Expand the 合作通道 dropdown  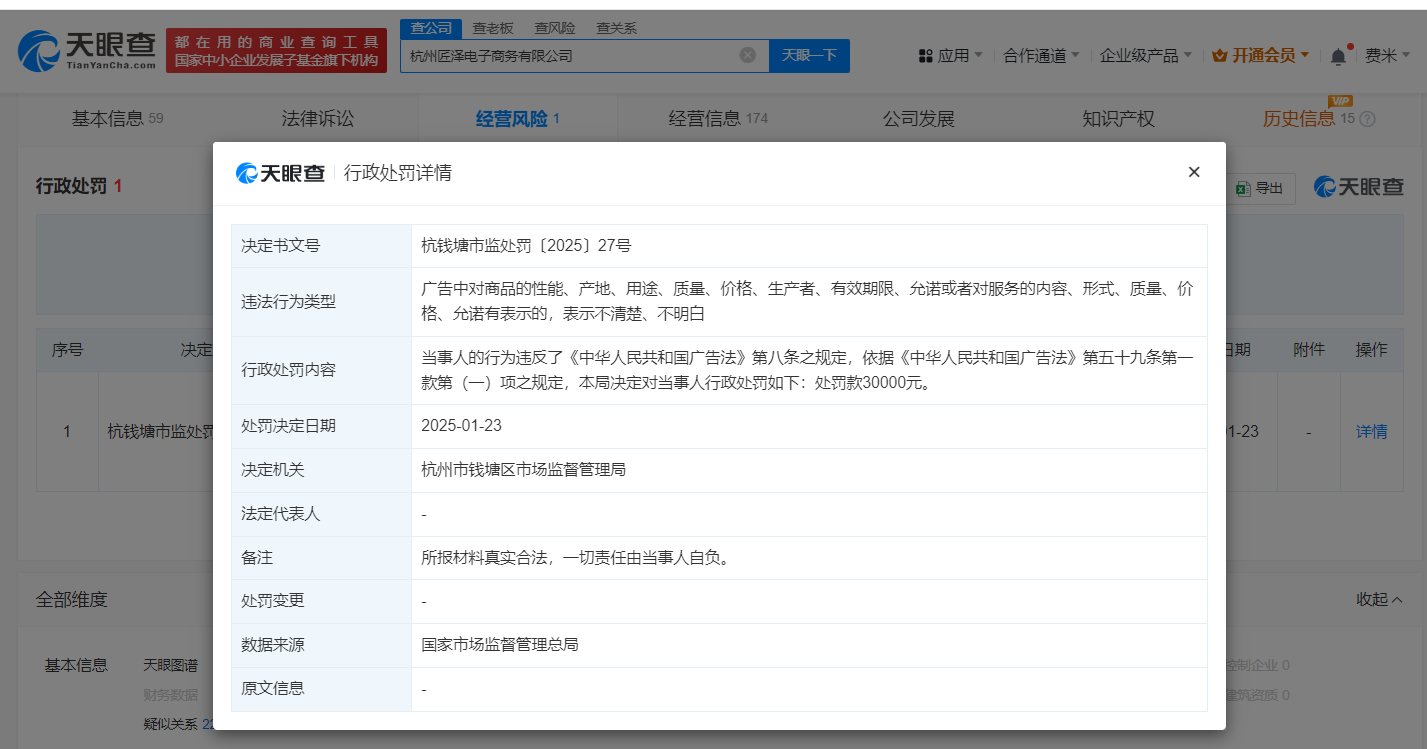click(x=1041, y=56)
